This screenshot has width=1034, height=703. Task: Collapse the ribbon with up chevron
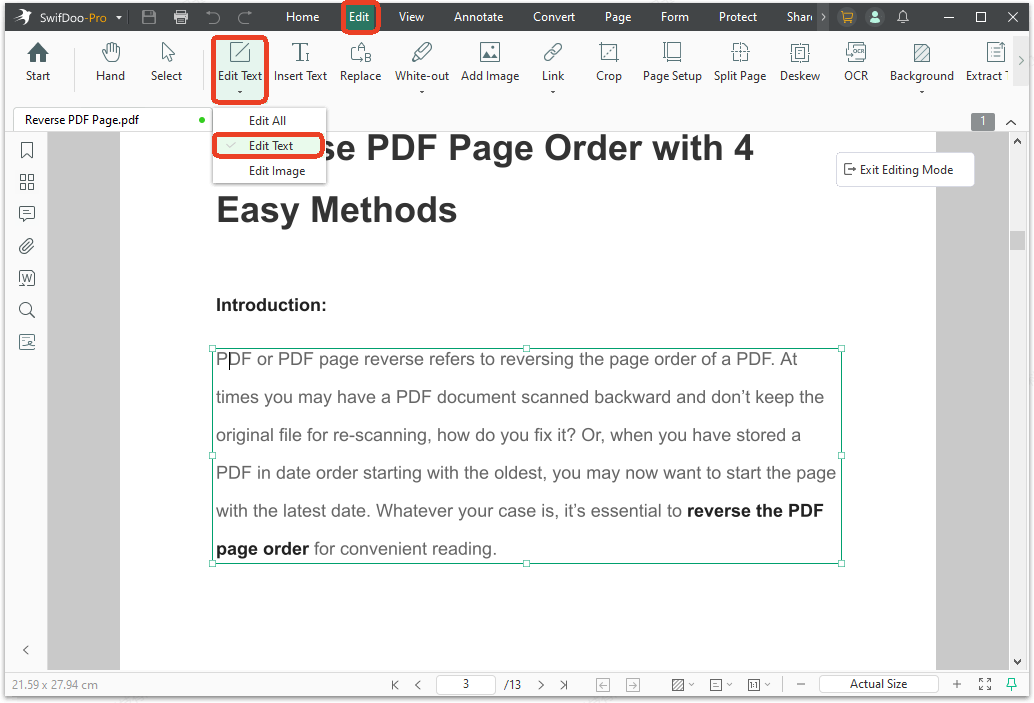tap(1011, 122)
